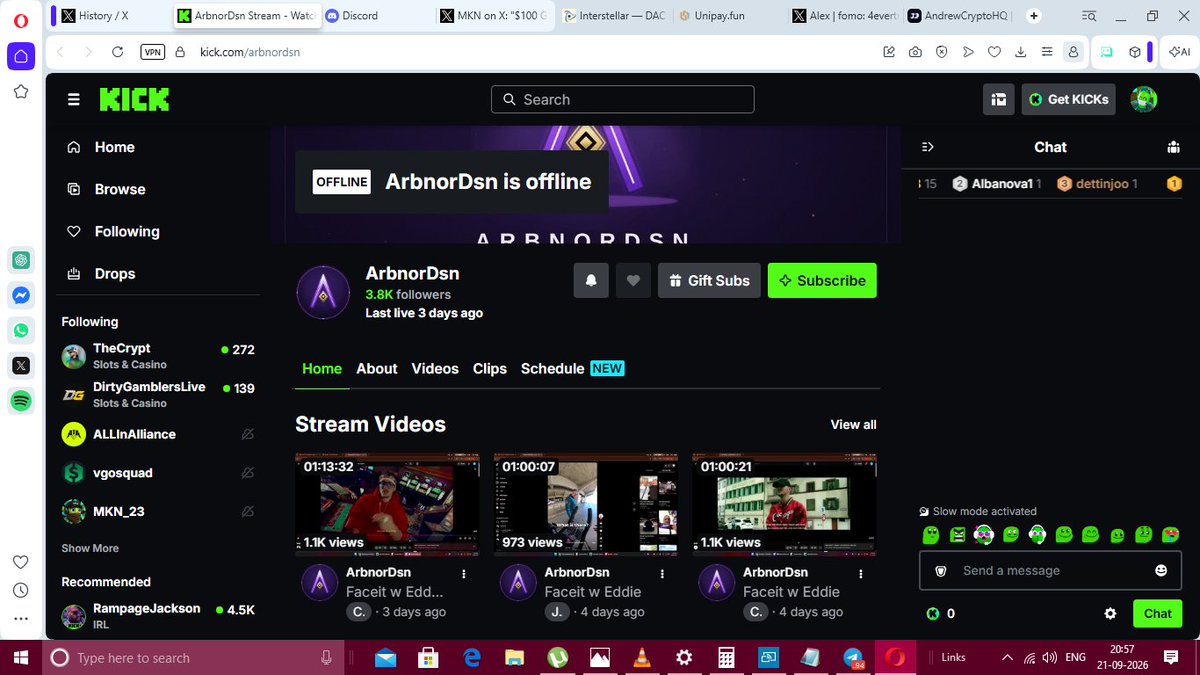This screenshot has width=1200, height=675.
Task: Open View all stream videos
Action: [853, 425]
